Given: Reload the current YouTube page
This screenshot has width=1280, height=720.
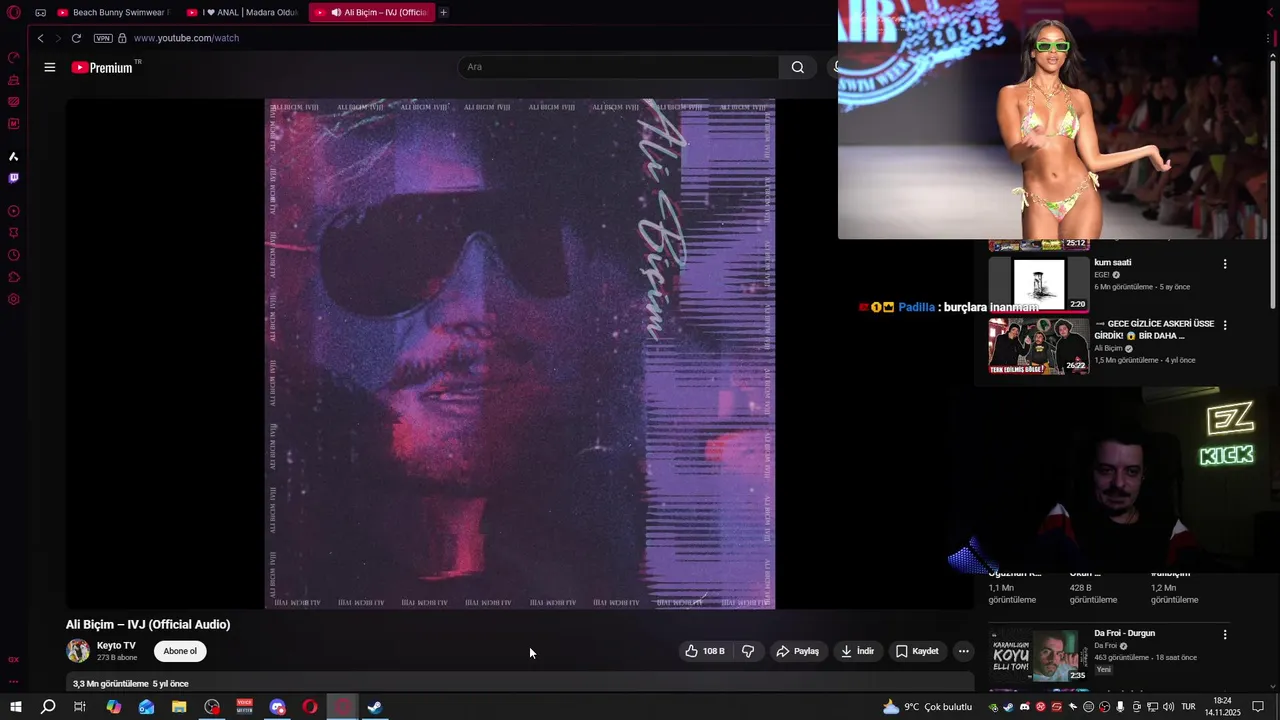Looking at the screenshot, I should (x=76, y=38).
